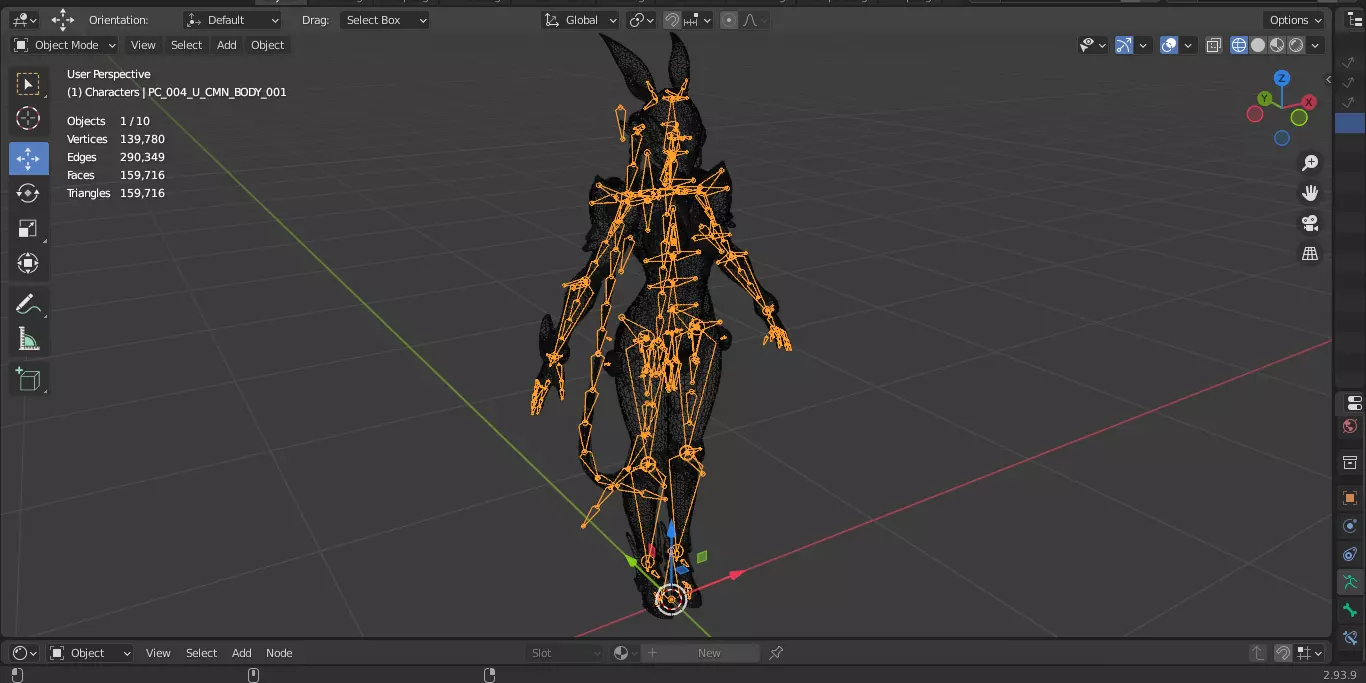
Task: Open the Physics properties icon
Action: tap(1350, 526)
